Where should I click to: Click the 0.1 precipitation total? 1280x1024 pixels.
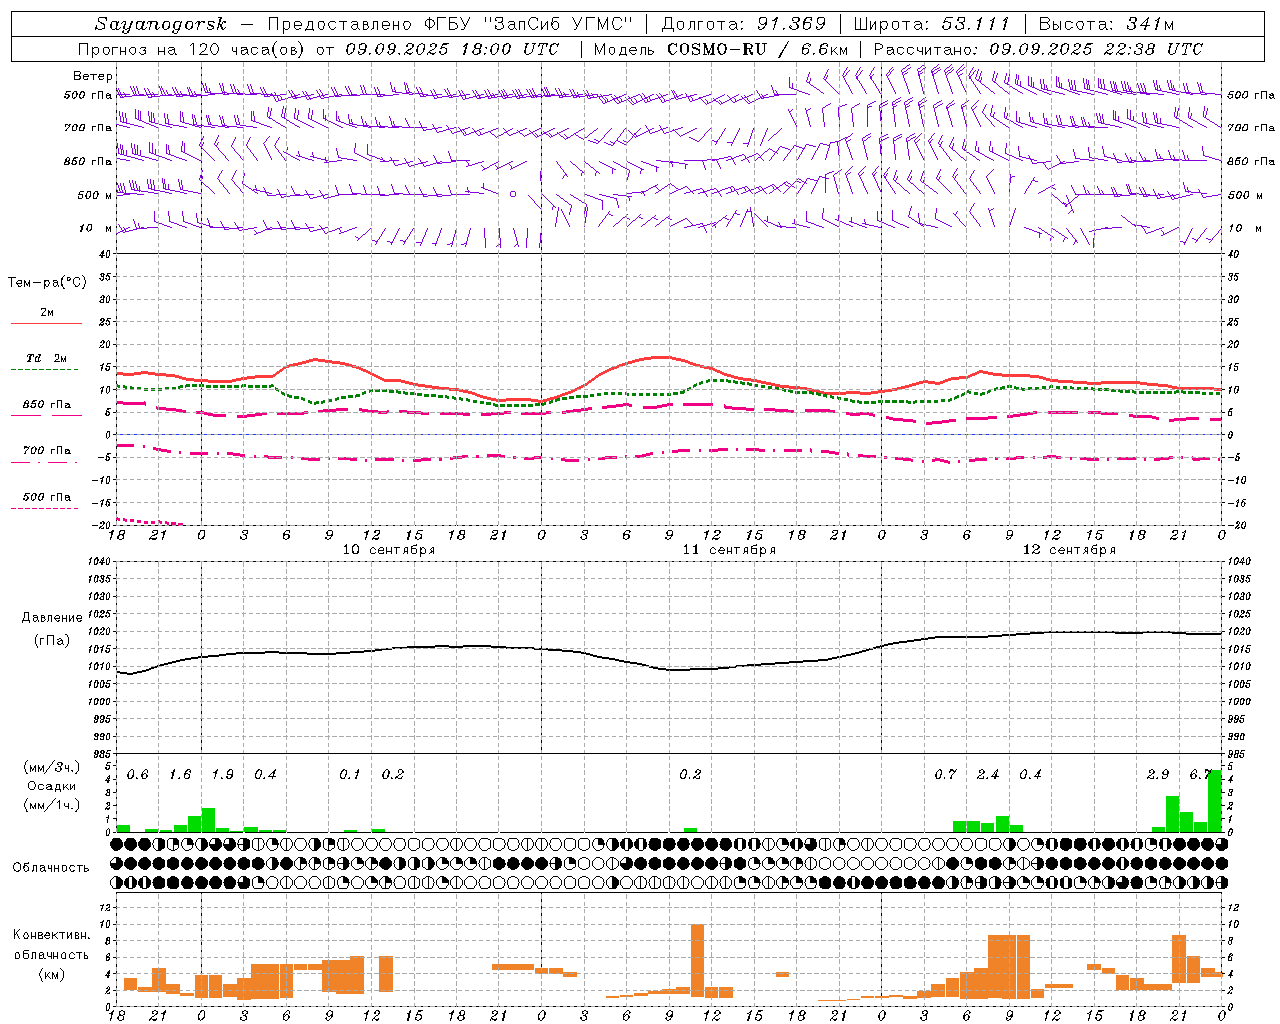tap(350, 775)
